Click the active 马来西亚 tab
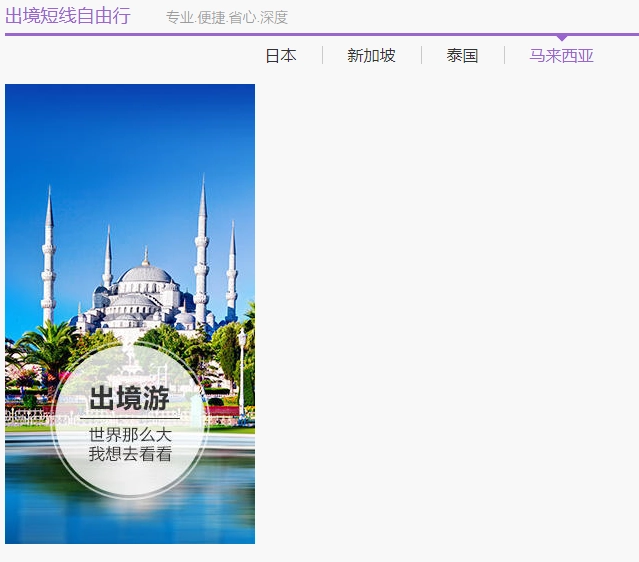 (561, 56)
